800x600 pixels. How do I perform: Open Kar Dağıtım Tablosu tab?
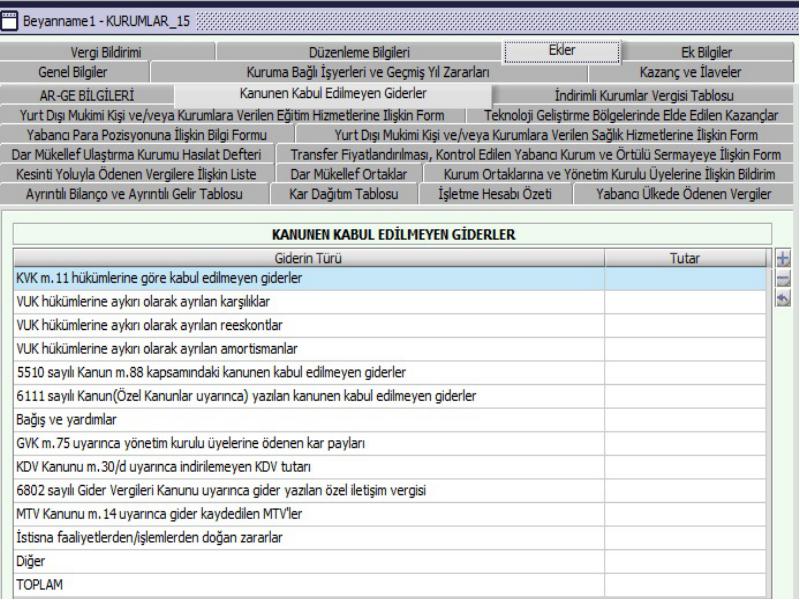pyautogui.click(x=344, y=194)
